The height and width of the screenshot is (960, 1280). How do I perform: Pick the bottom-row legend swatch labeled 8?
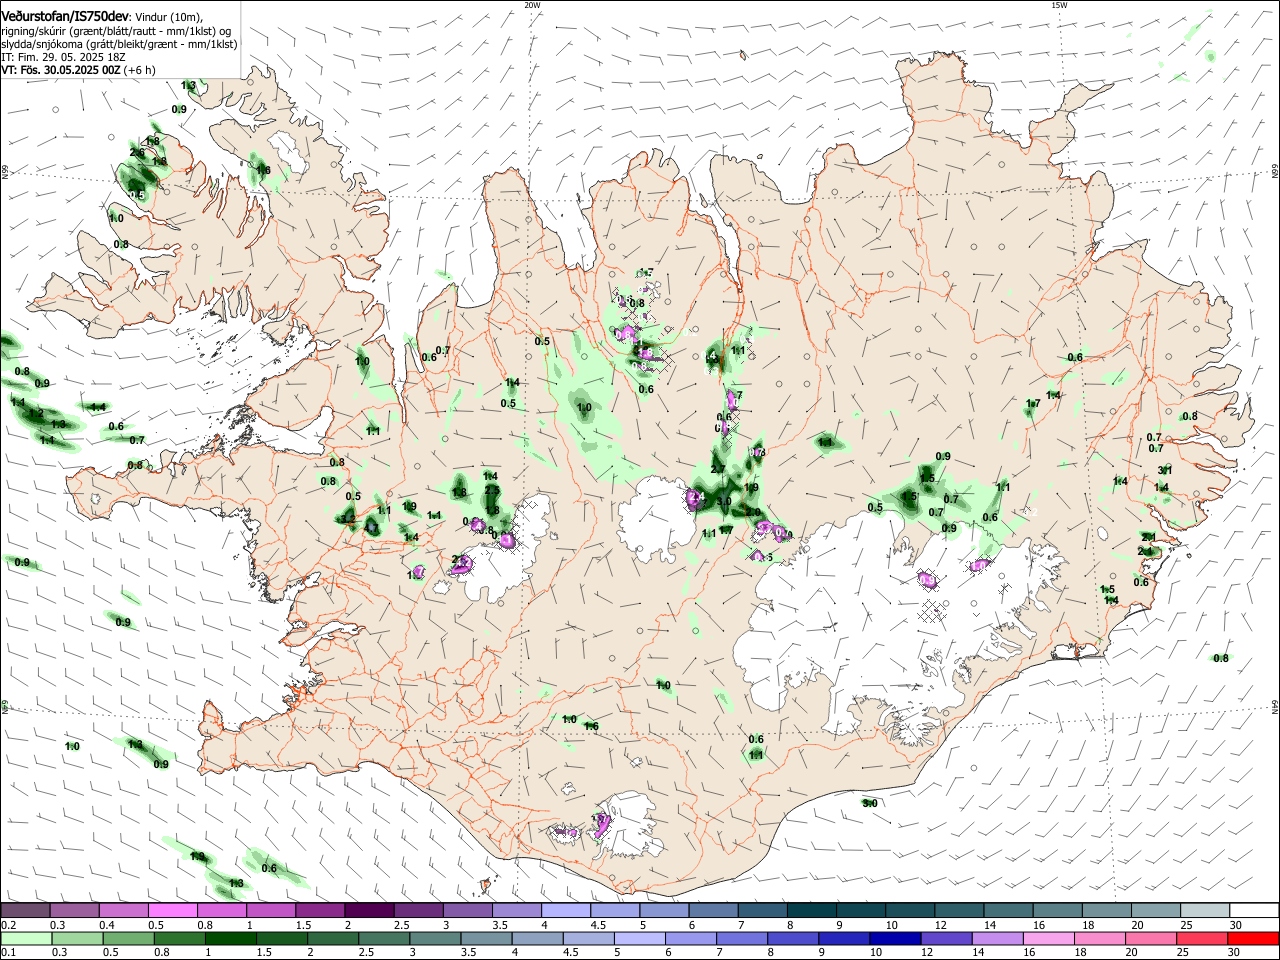tap(792, 938)
